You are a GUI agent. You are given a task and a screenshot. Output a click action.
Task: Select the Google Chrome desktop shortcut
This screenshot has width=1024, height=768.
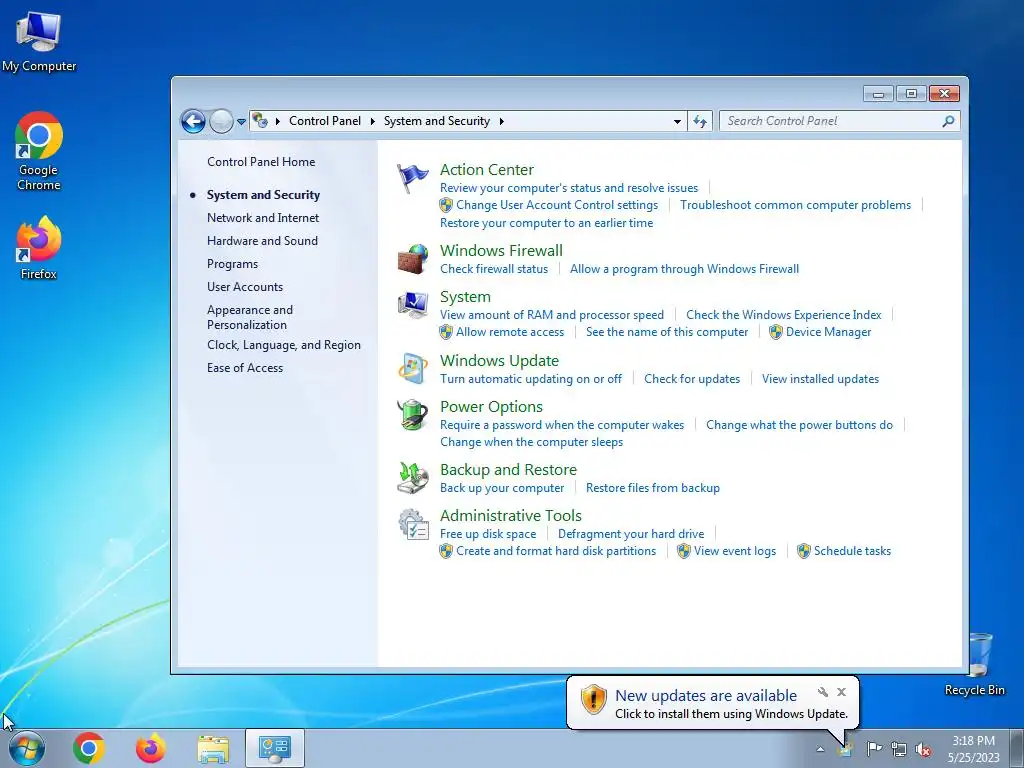coord(39,152)
